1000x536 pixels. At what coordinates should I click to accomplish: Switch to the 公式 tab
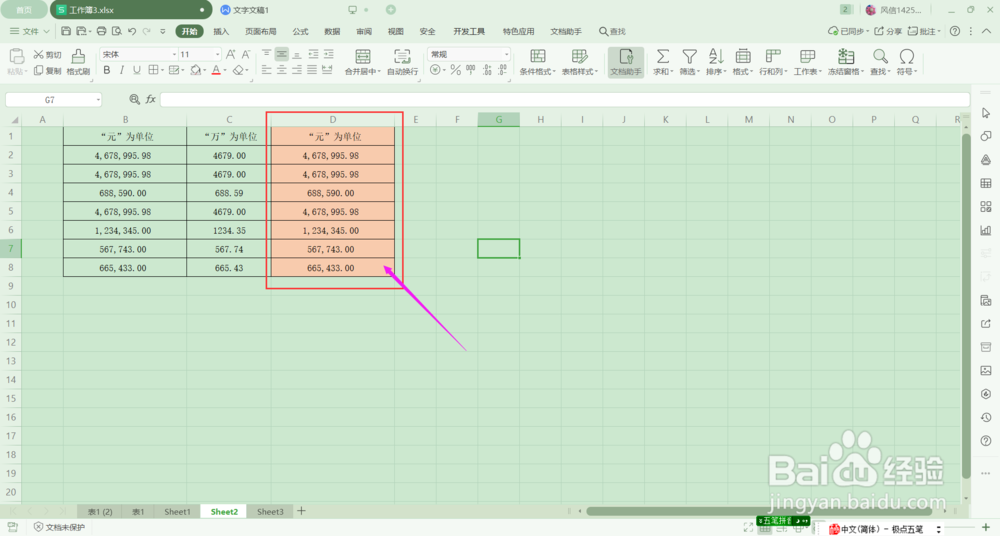(300, 31)
